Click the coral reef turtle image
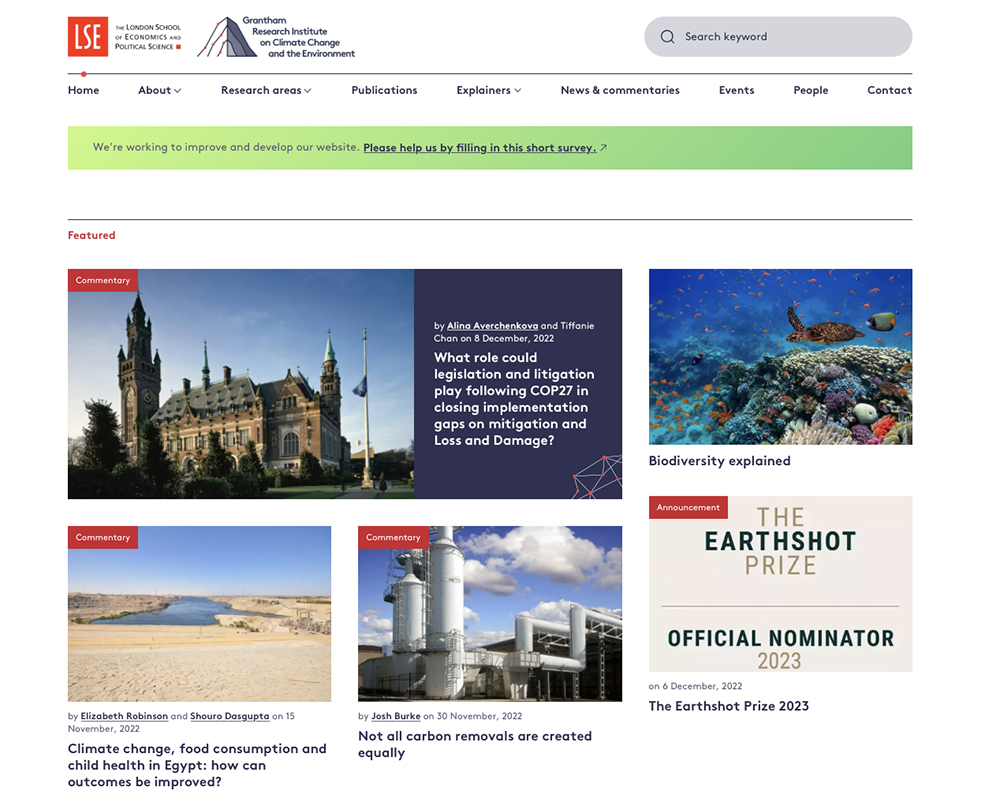Viewport: 1000px width, 802px height. (x=780, y=356)
